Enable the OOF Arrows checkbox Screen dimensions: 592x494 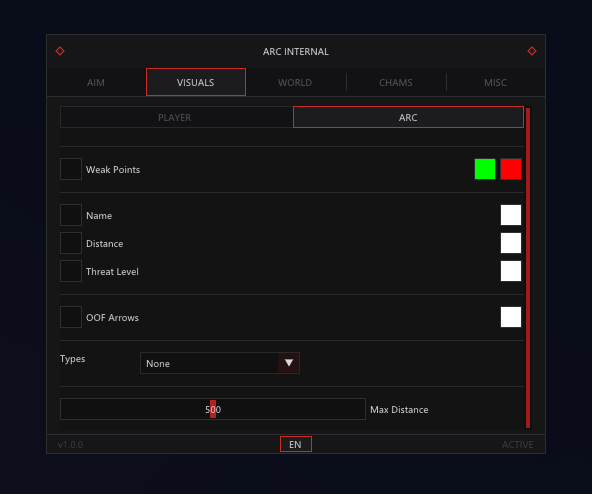(71, 317)
